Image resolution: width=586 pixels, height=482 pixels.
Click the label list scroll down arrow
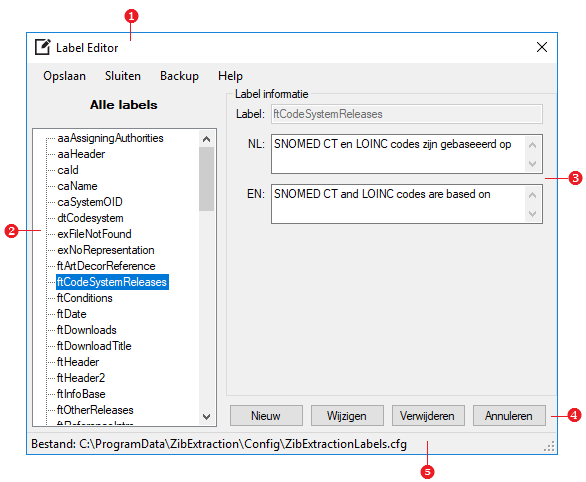206,417
